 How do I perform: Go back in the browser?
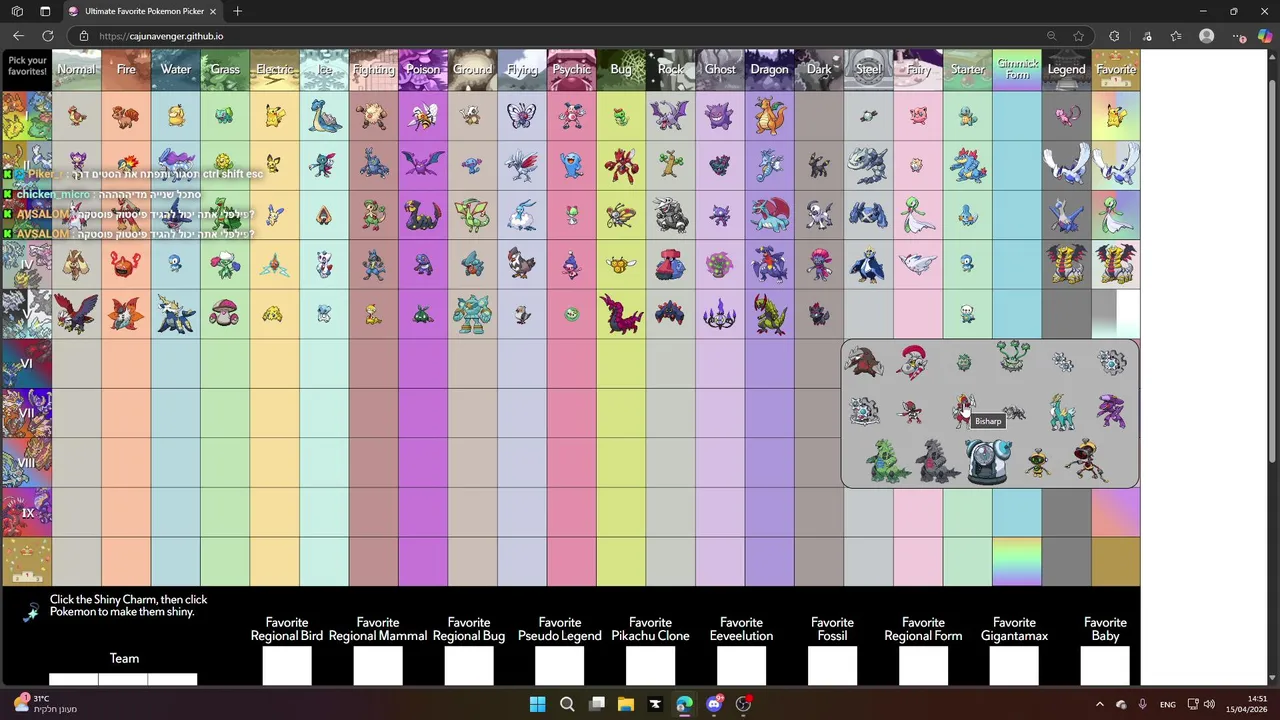click(x=18, y=36)
